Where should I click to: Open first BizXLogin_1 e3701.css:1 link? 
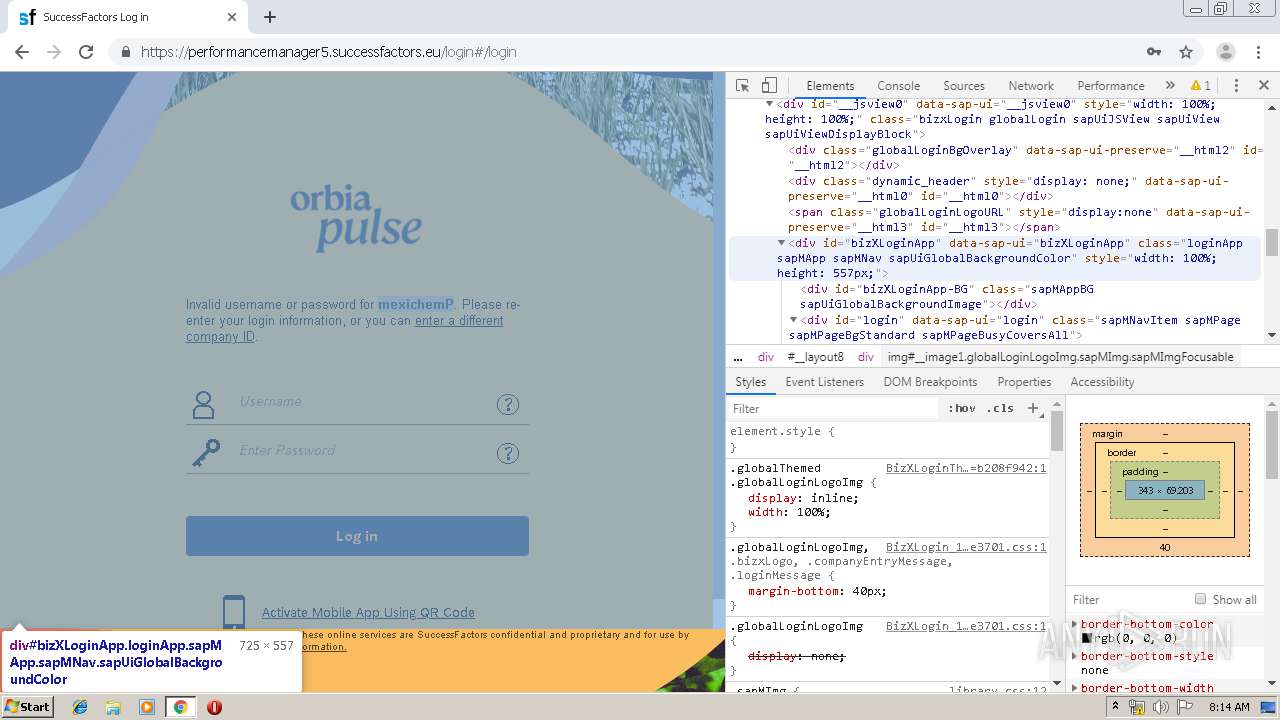point(966,547)
